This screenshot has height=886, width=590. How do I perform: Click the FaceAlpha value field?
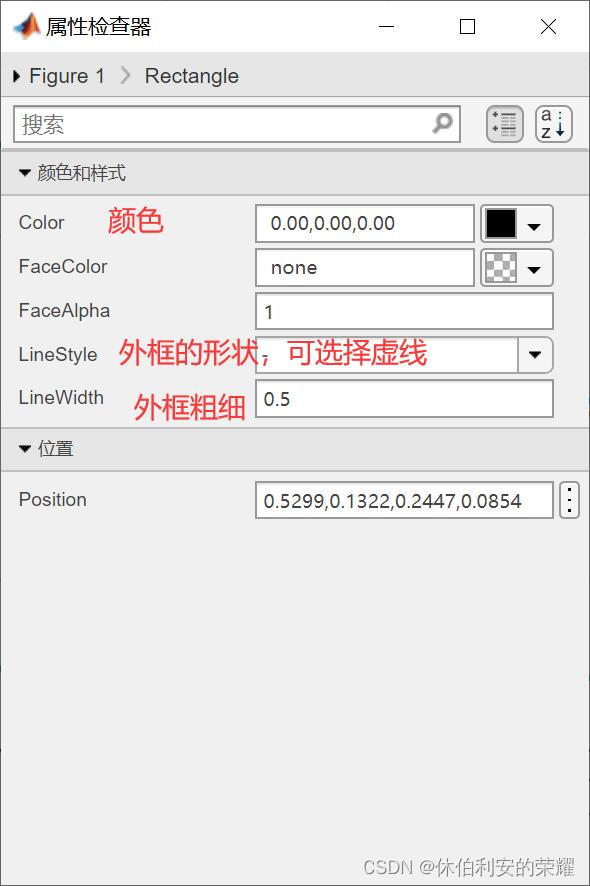[404, 311]
